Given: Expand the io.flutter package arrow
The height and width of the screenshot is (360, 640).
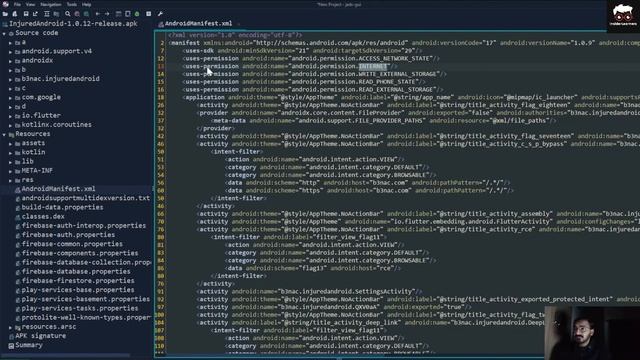Looking at the screenshot, I should pos(11,116).
